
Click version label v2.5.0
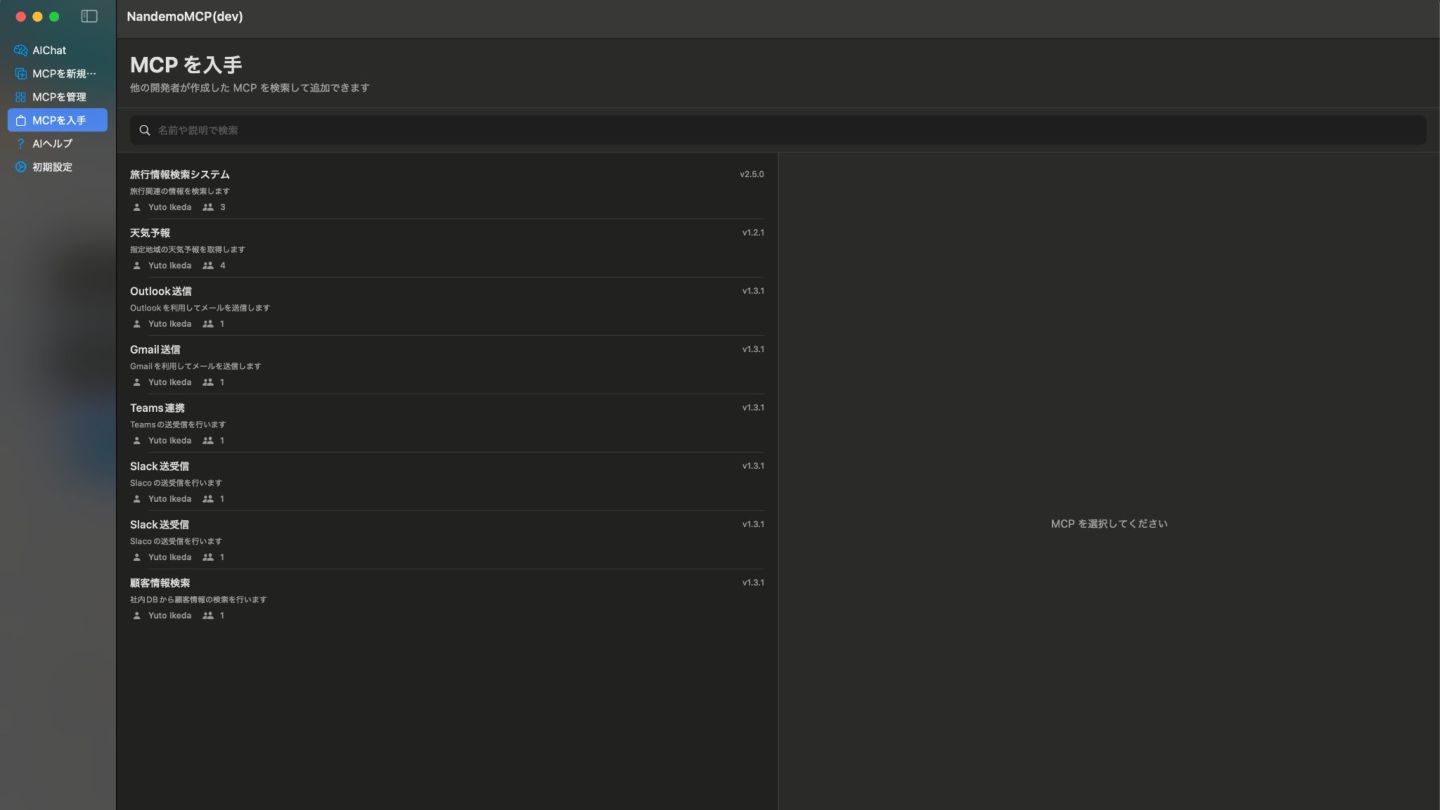click(x=752, y=174)
